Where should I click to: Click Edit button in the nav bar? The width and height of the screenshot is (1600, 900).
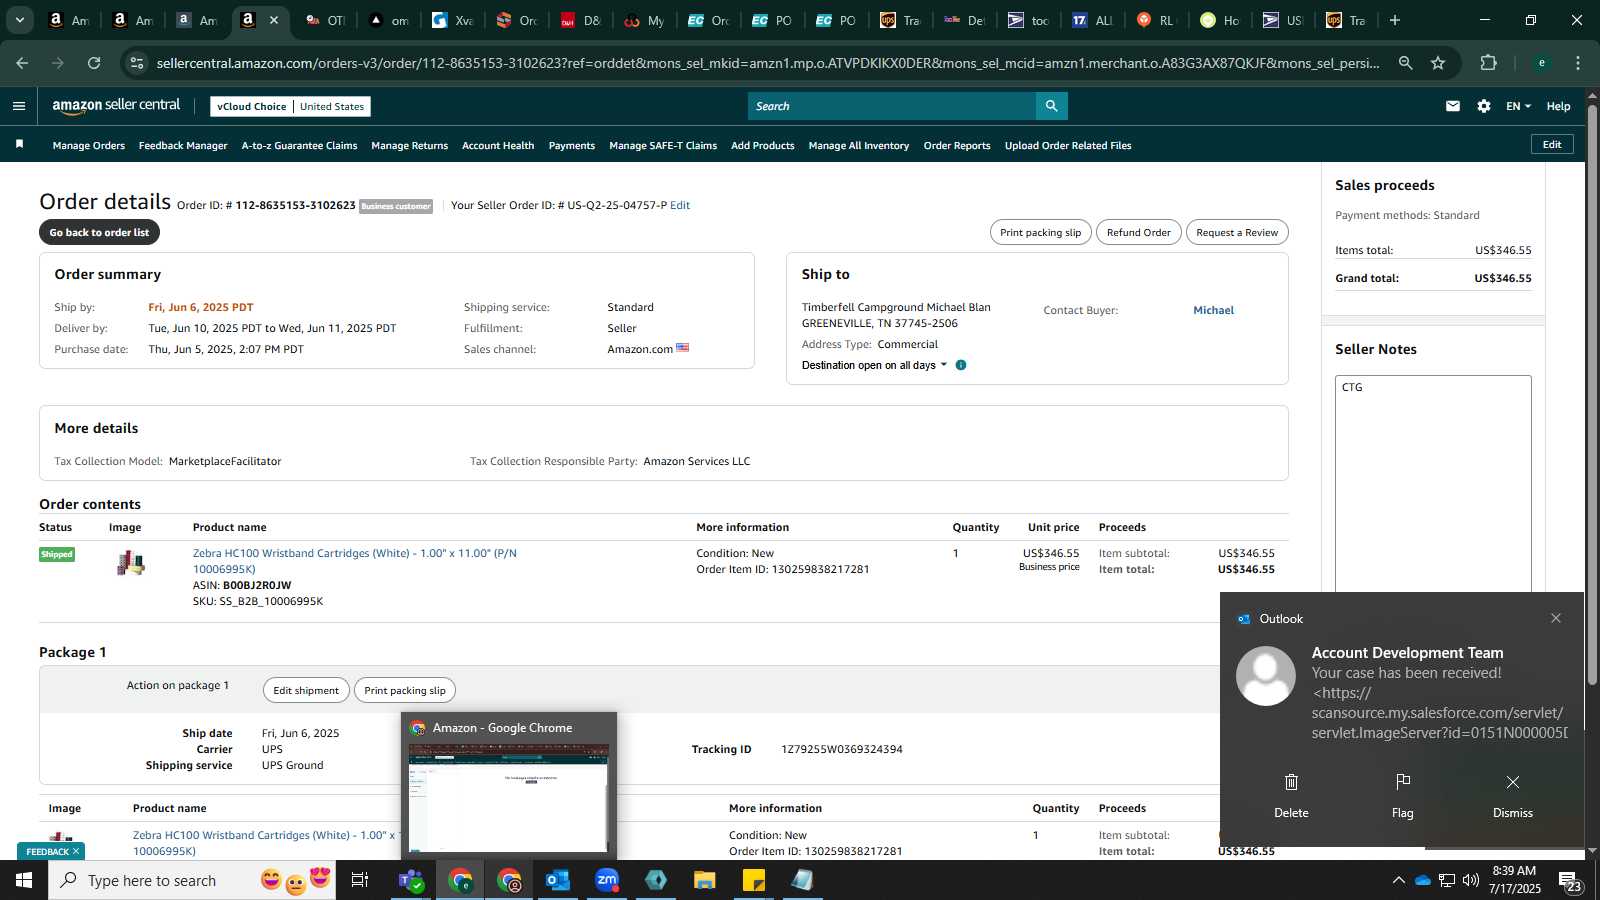click(x=1552, y=144)
